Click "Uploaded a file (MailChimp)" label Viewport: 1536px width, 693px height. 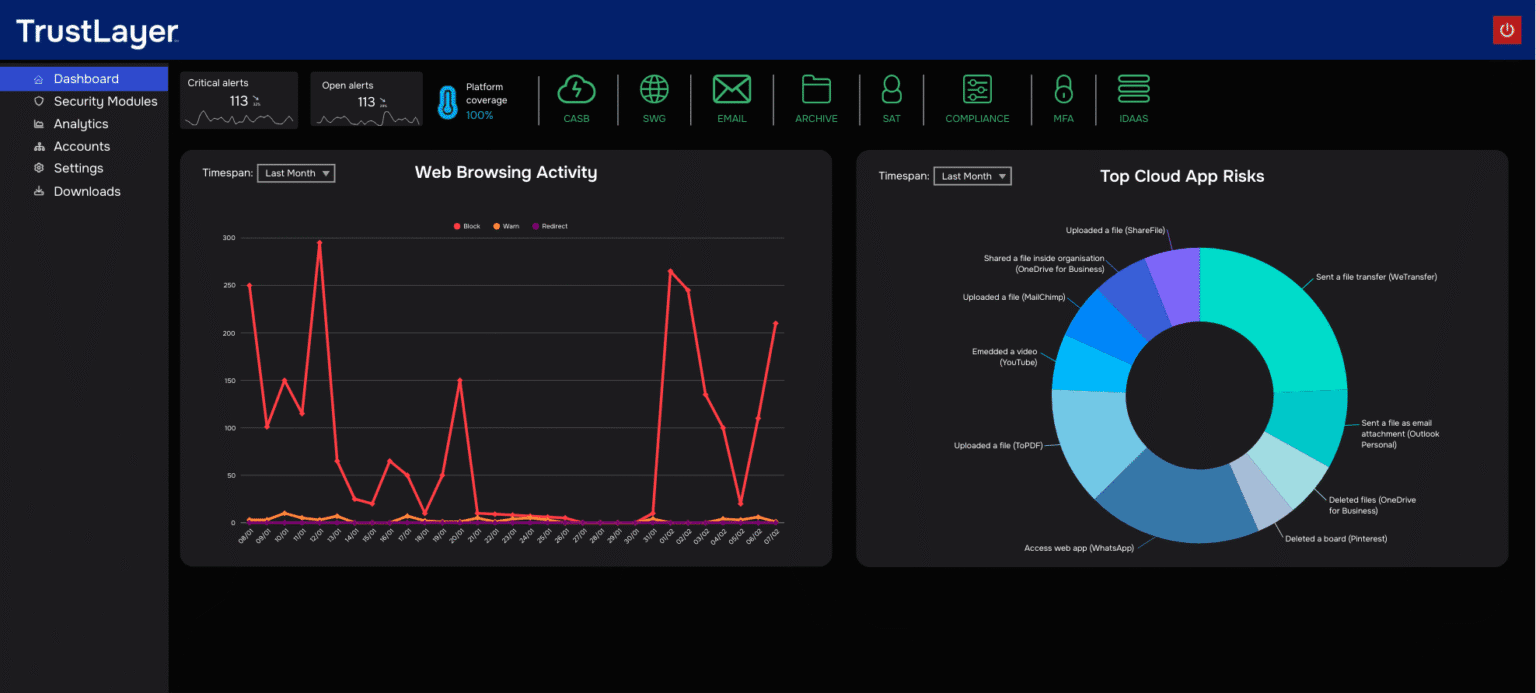tap(1013, 297)
